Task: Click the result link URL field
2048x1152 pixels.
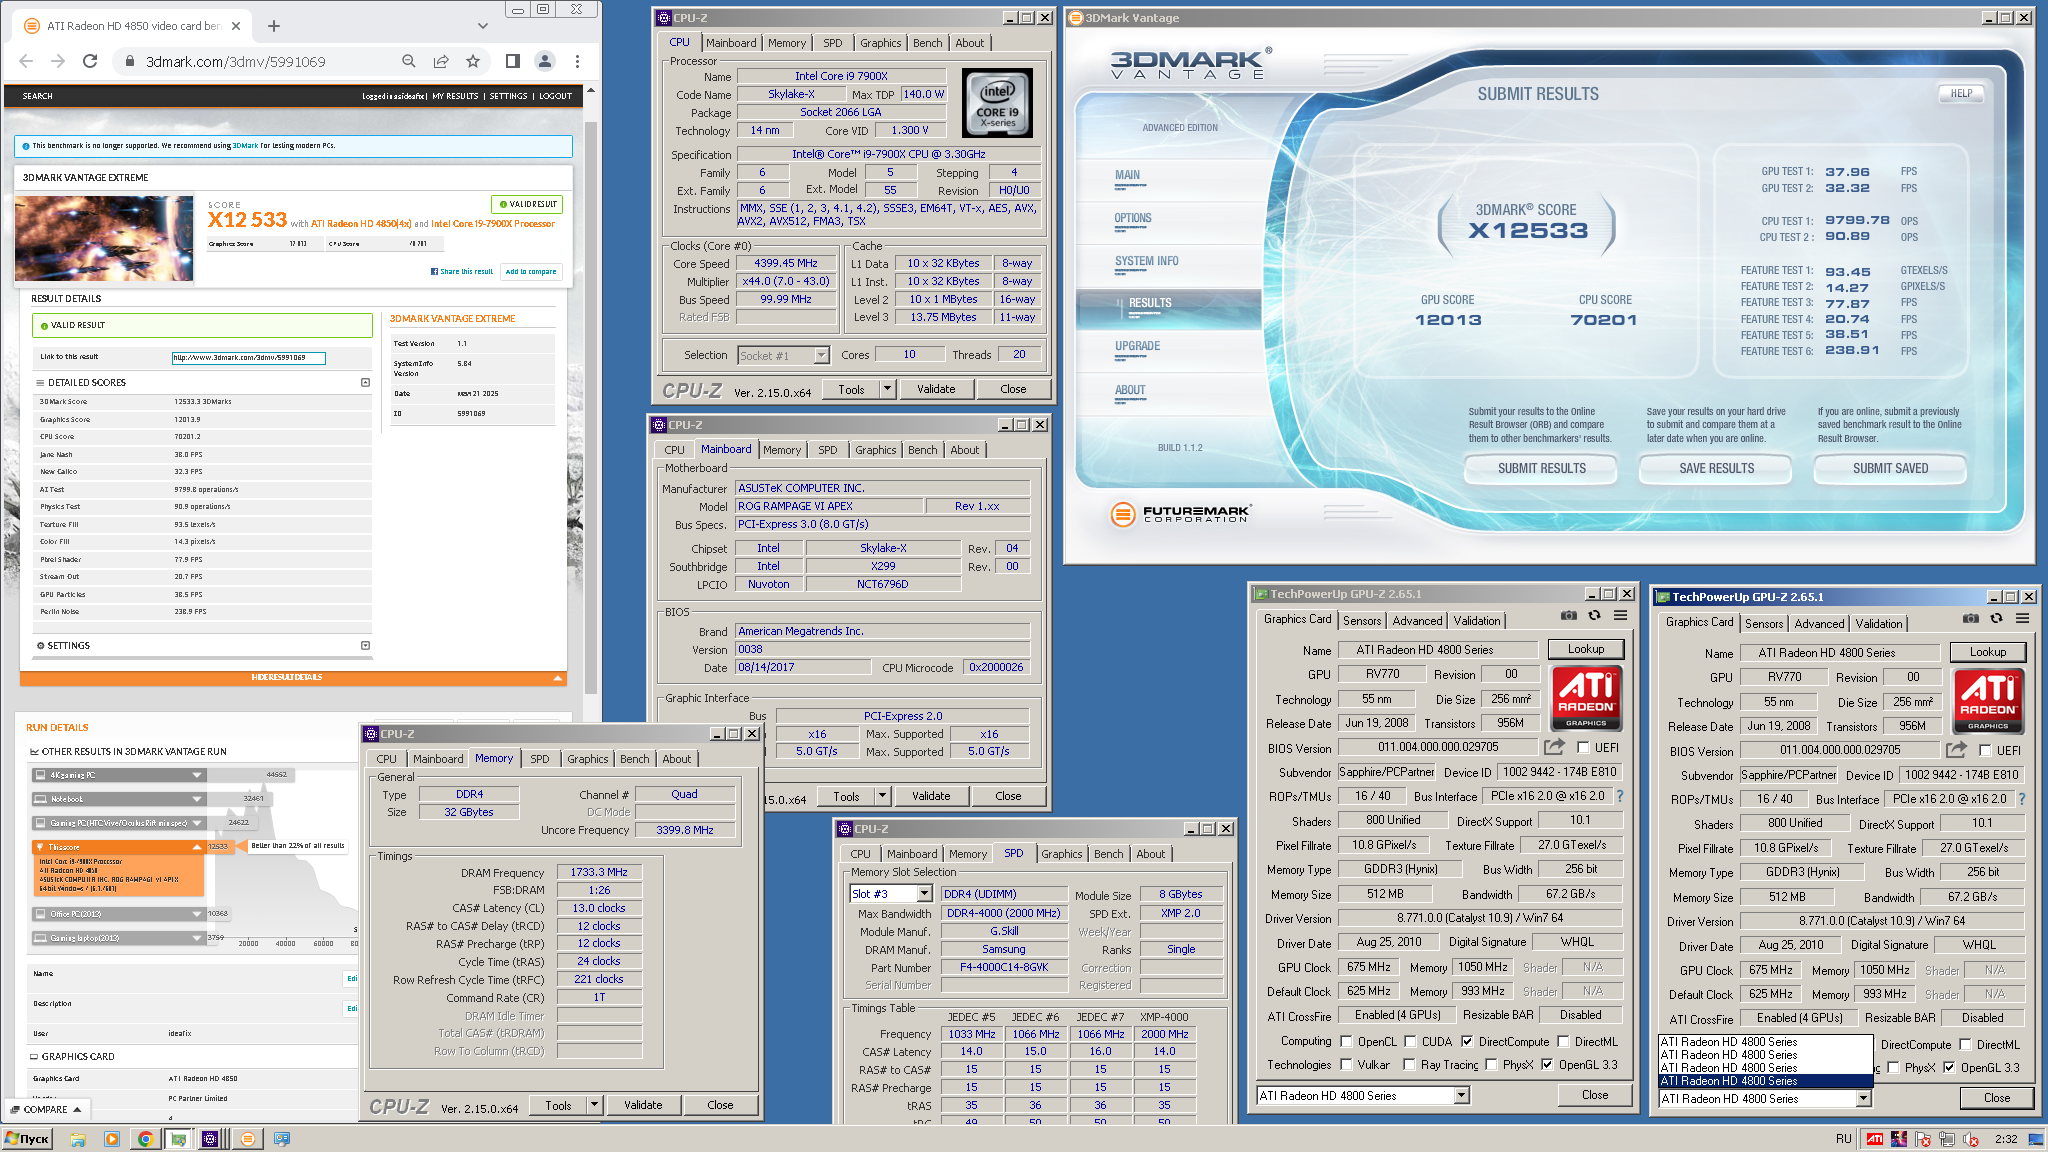Action: click(249, 357)
